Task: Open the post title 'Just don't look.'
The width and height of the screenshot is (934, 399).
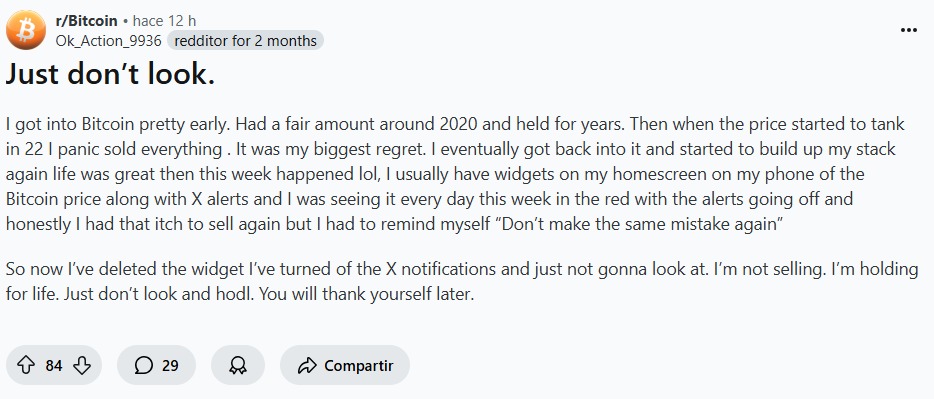Action: [110, 74]
